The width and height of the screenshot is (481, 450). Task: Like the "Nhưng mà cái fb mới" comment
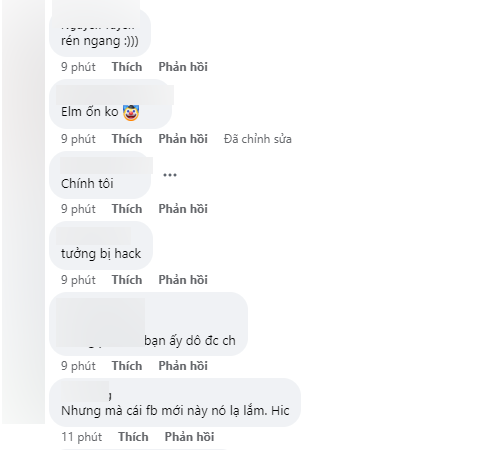click(133, 437)
